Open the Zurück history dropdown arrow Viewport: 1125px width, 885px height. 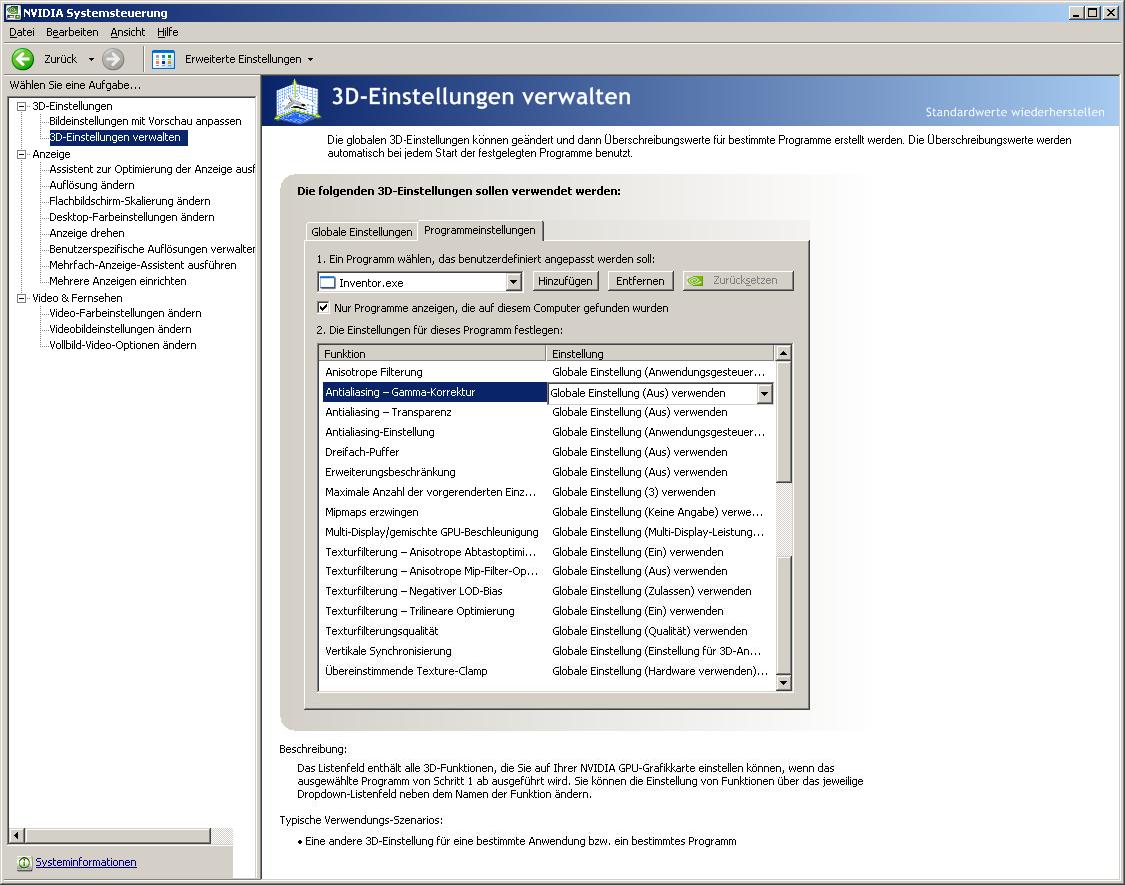tap(91, 60)
